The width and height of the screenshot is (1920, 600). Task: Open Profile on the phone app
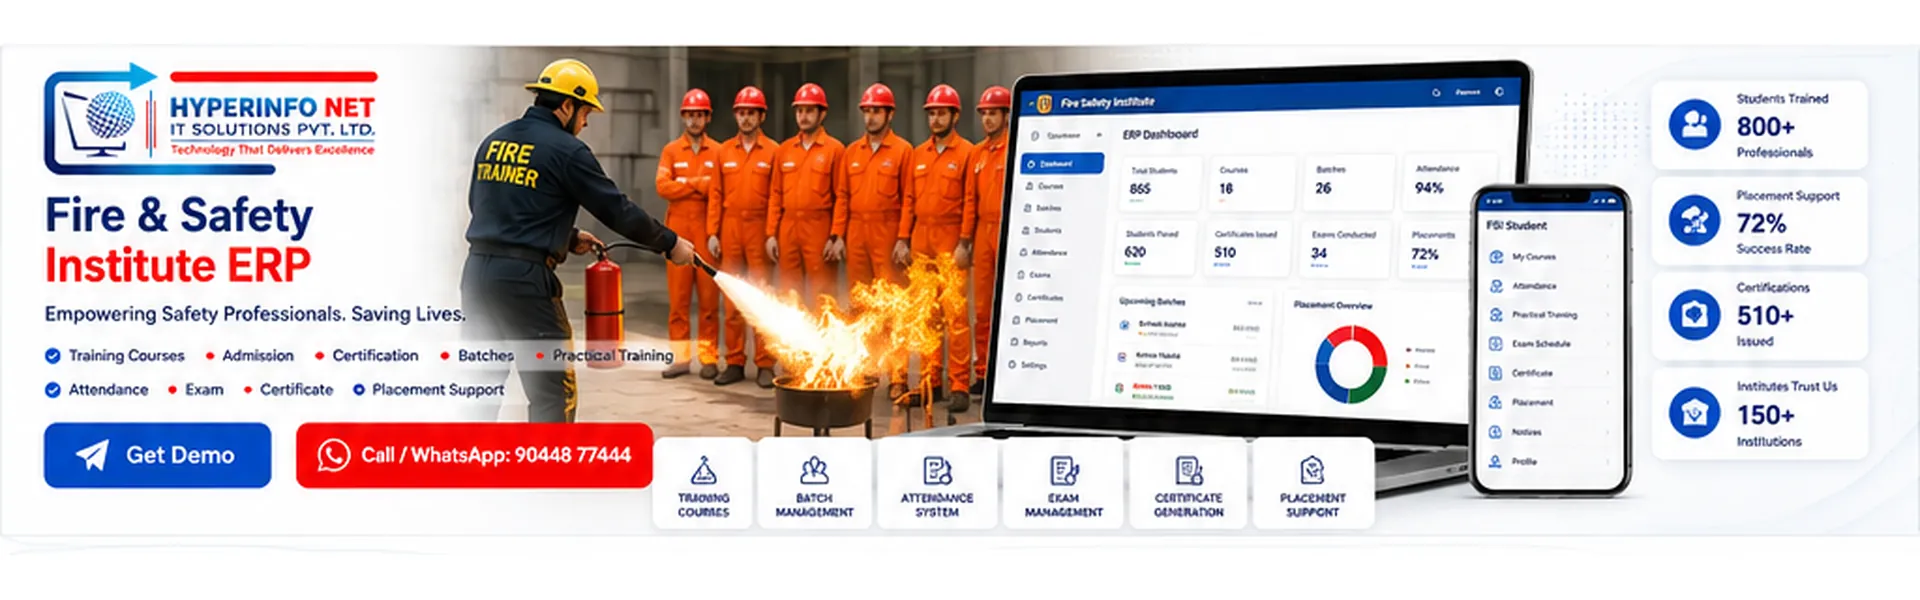coord(1549,462)
